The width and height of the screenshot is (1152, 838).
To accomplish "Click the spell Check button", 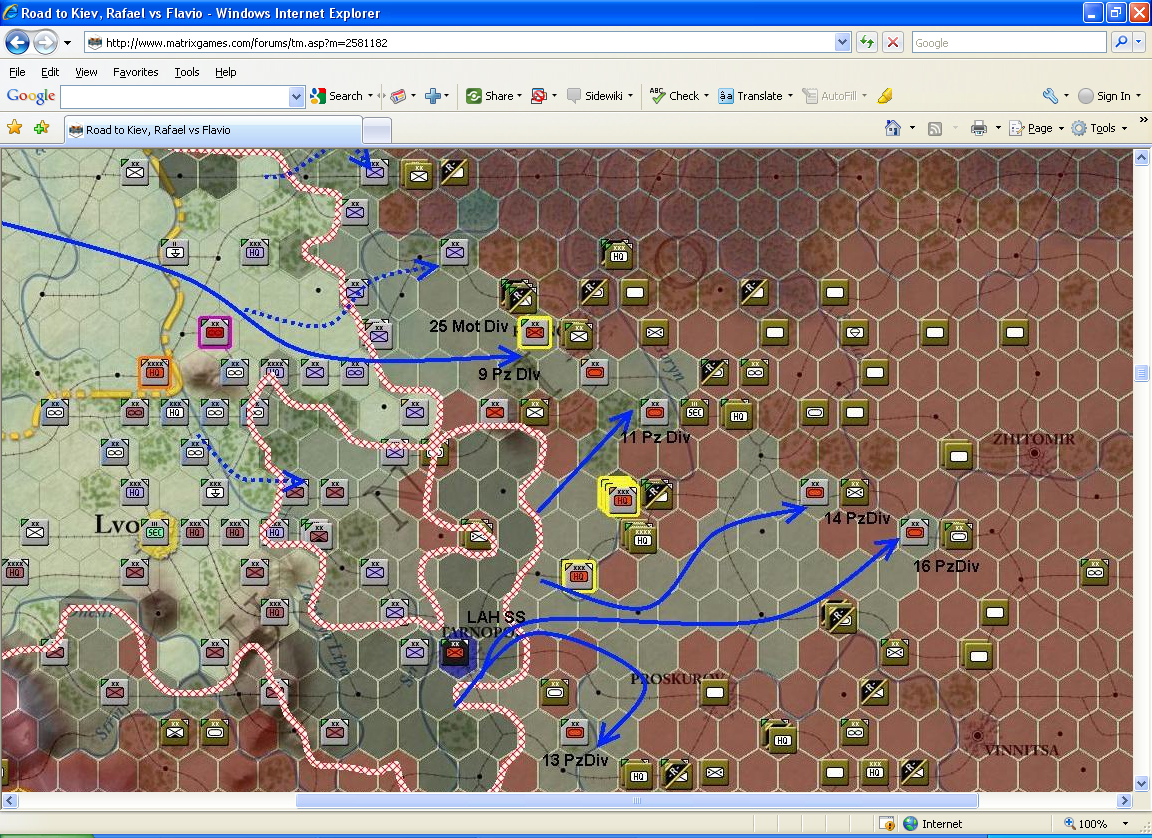I will click(x=674, y=96).
